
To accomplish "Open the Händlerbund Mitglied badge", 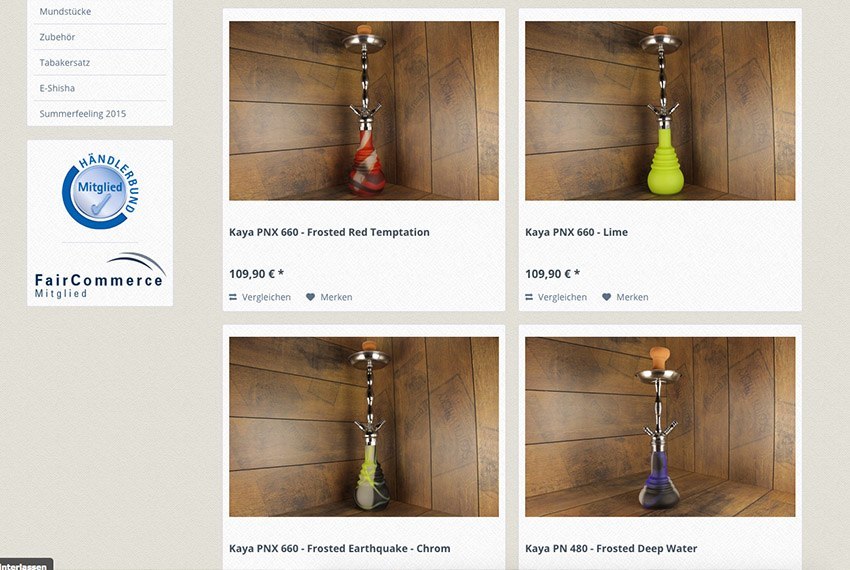I will (x=100, y=191).
